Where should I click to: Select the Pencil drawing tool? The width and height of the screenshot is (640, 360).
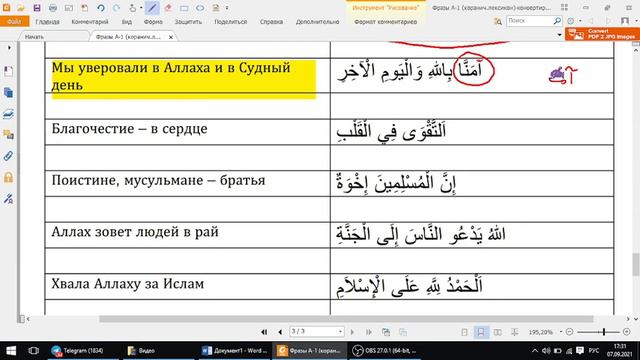152,8
